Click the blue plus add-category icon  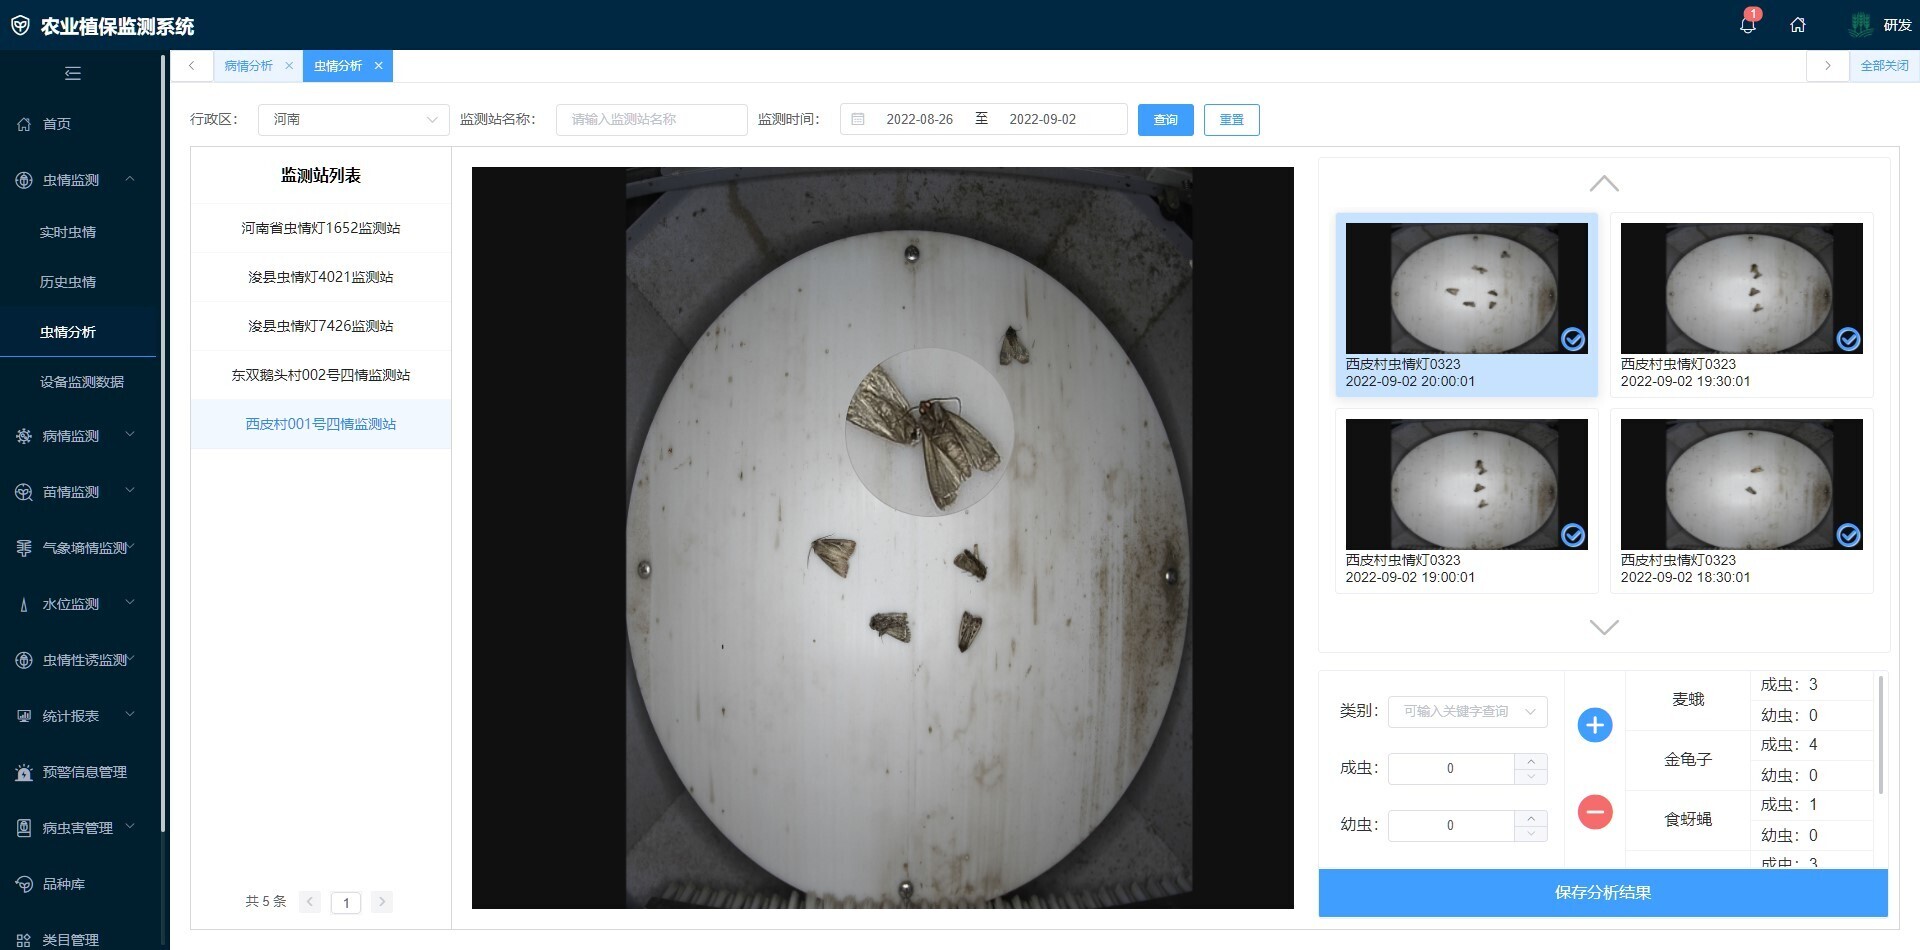[1594, 725]
